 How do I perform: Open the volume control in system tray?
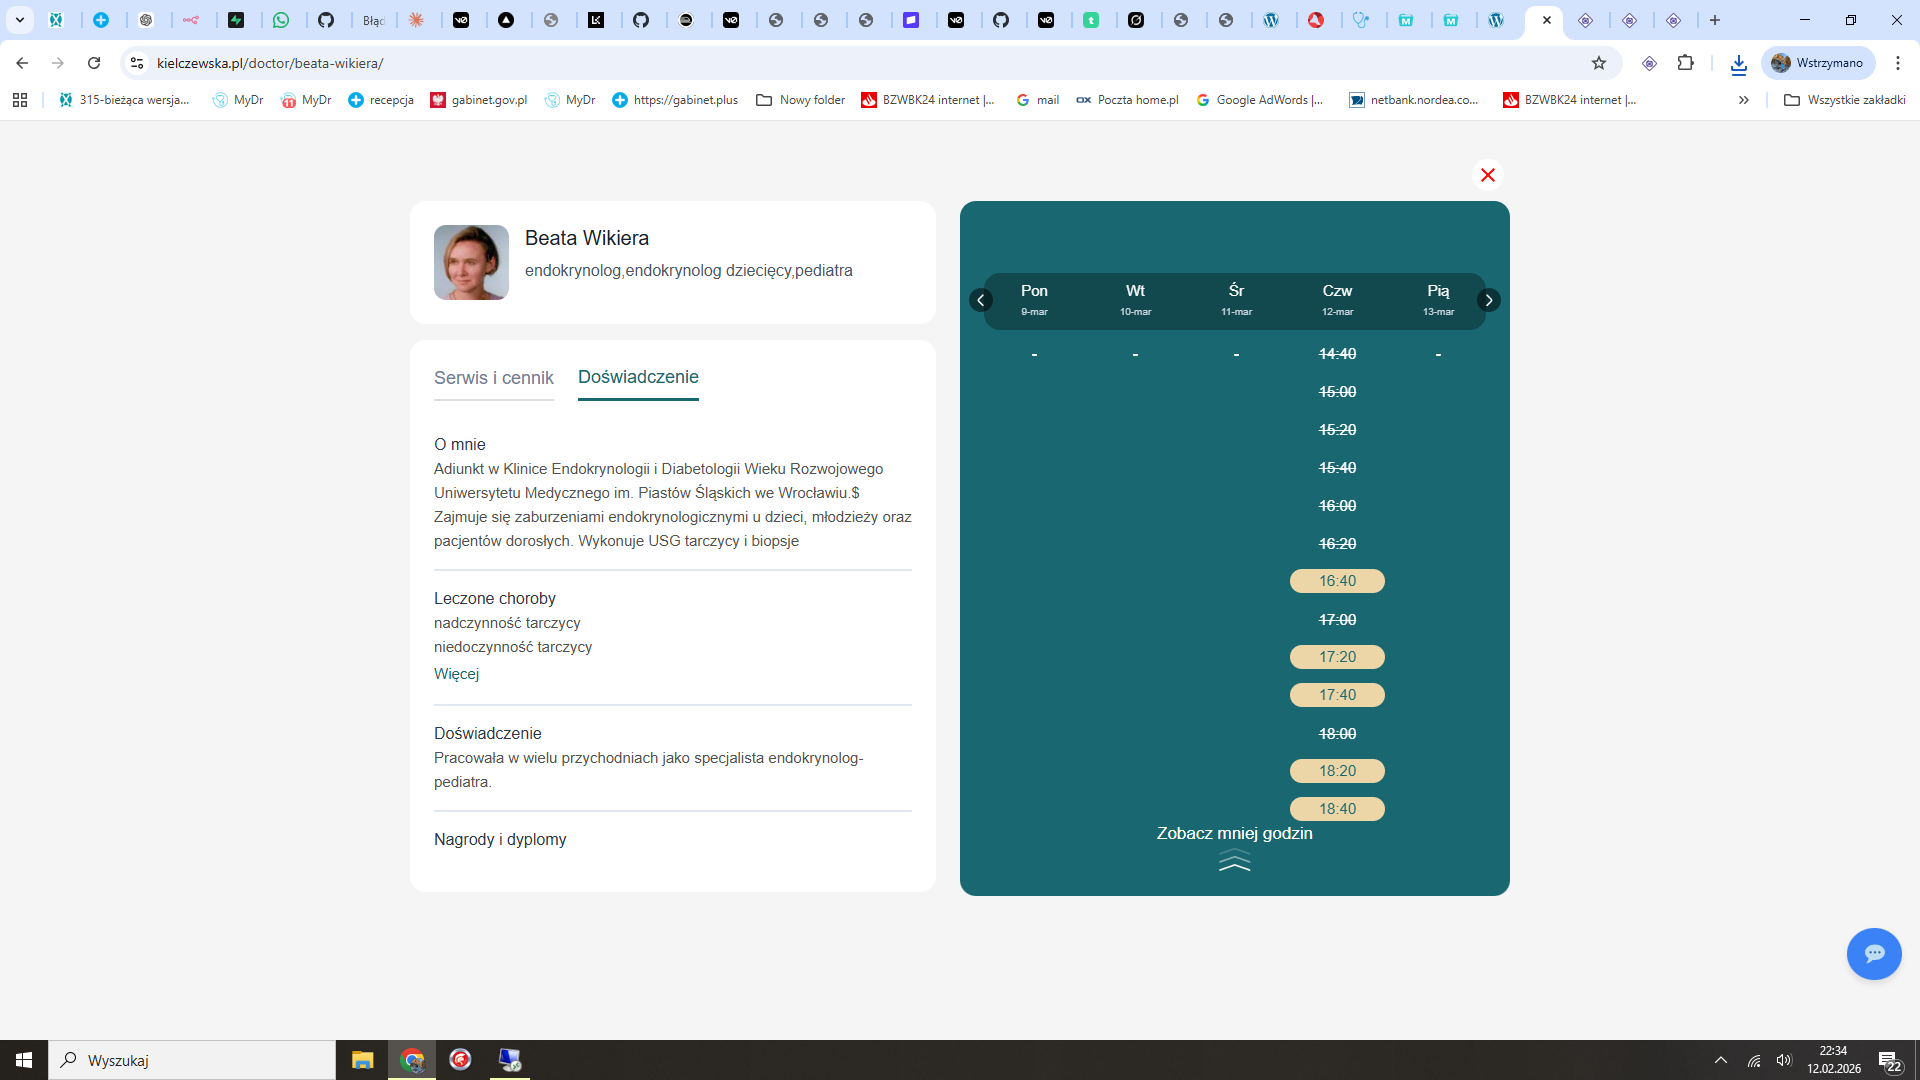point(1786,1060)
